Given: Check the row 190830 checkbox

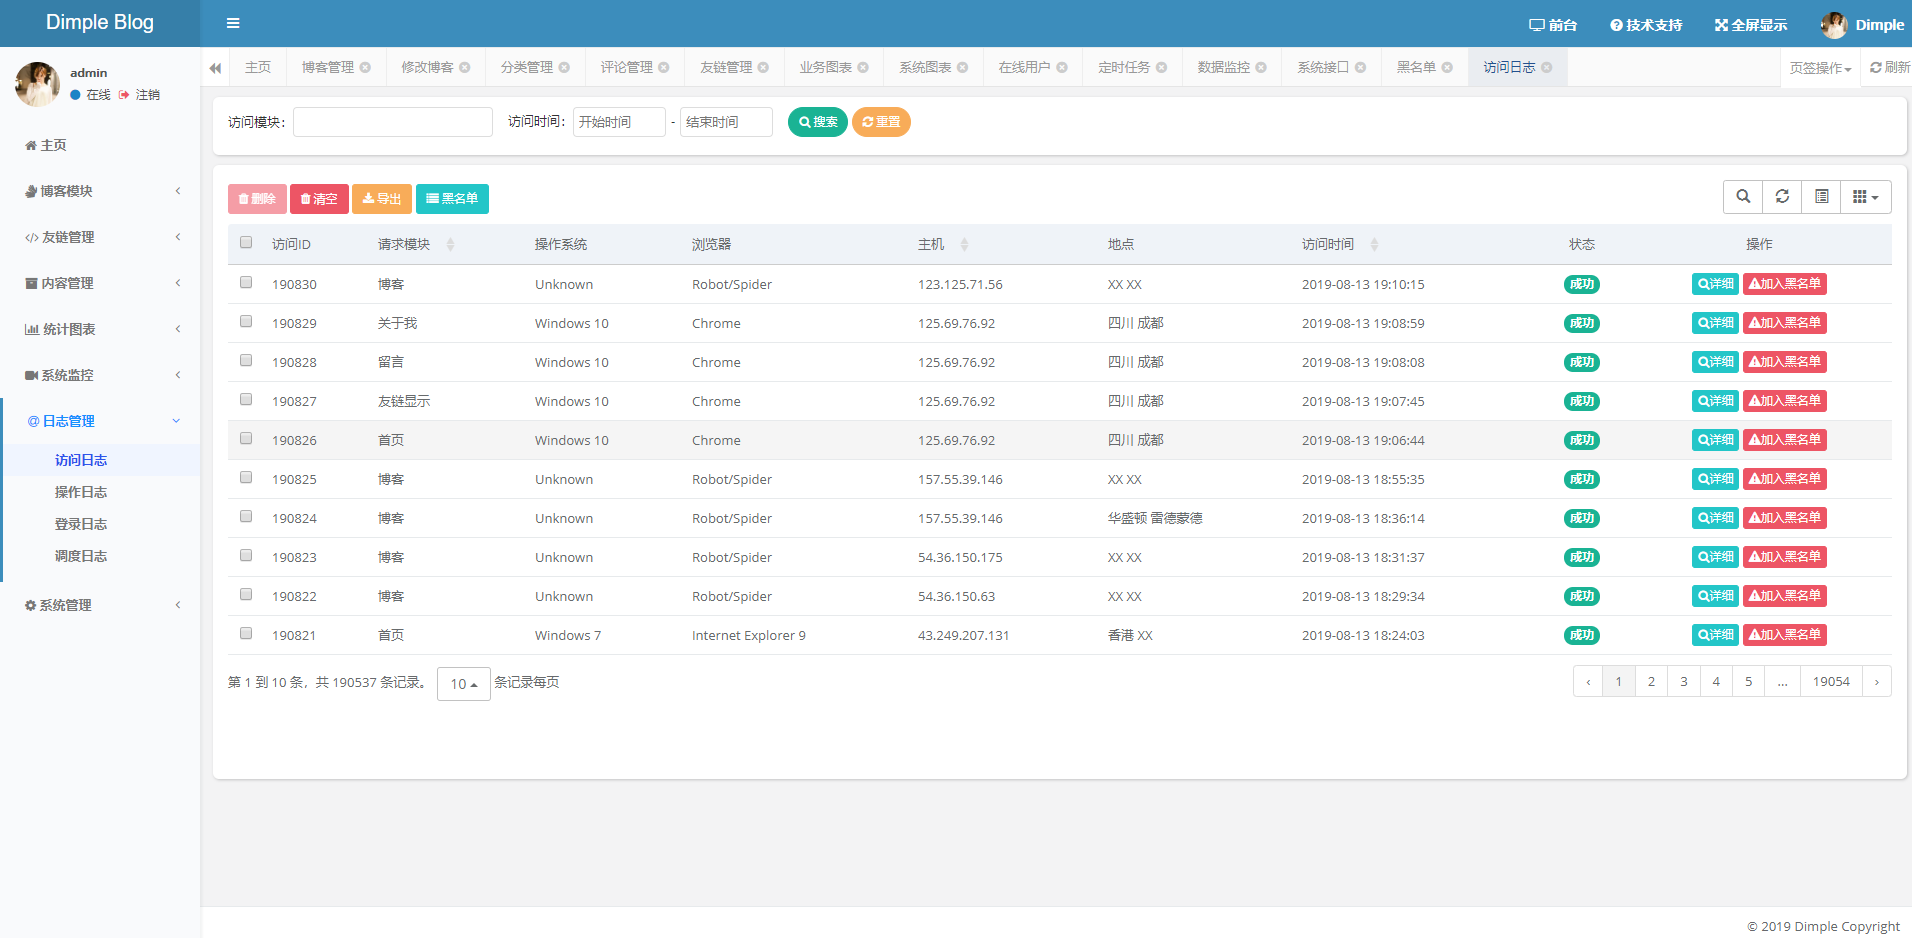Looking at the screenshot, I should [246, 283].
